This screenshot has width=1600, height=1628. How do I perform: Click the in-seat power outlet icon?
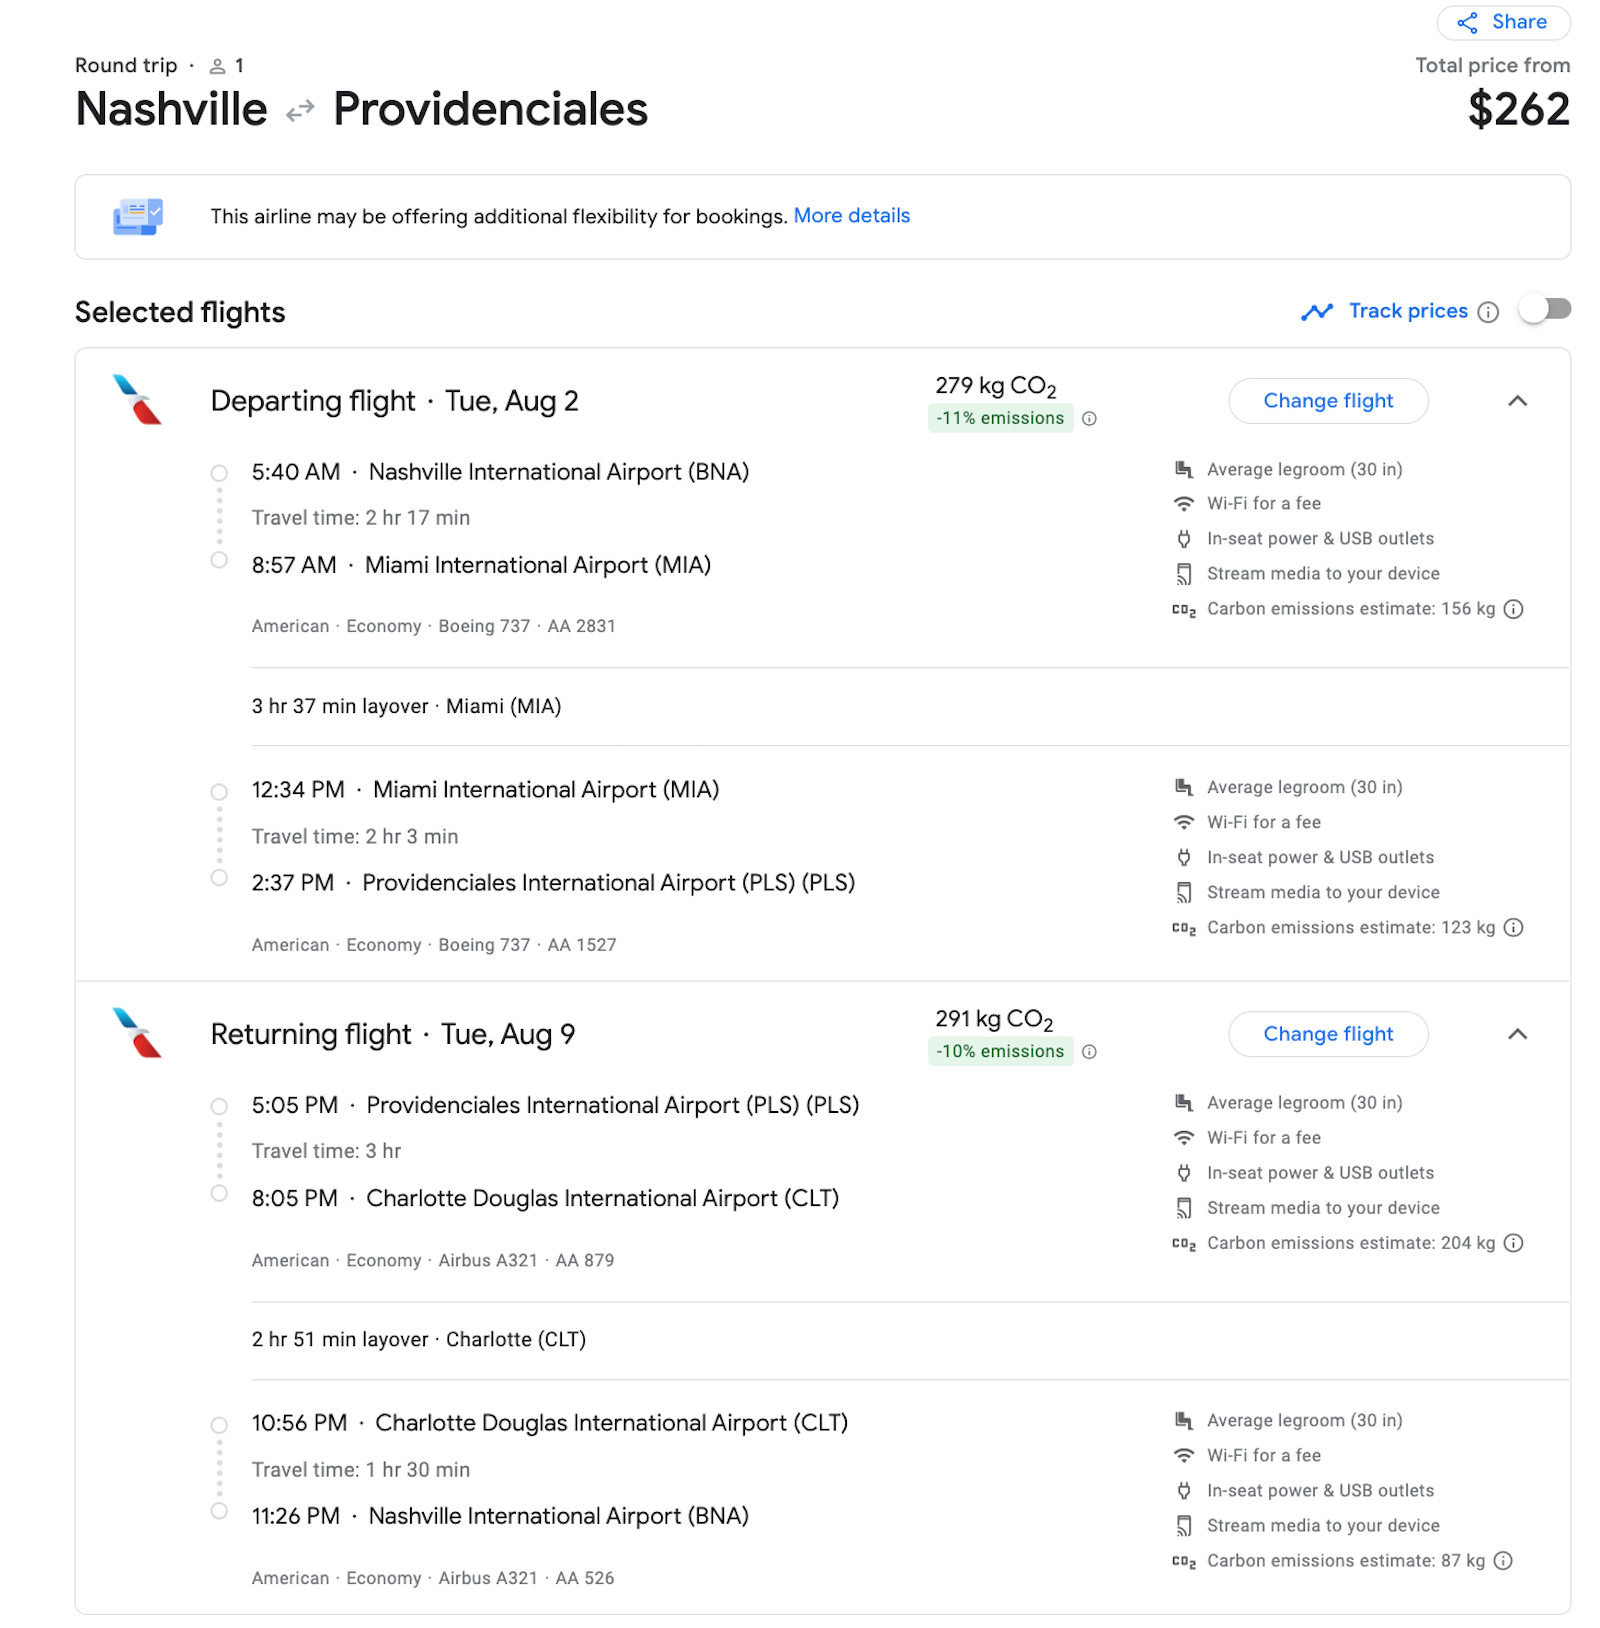1184,538
